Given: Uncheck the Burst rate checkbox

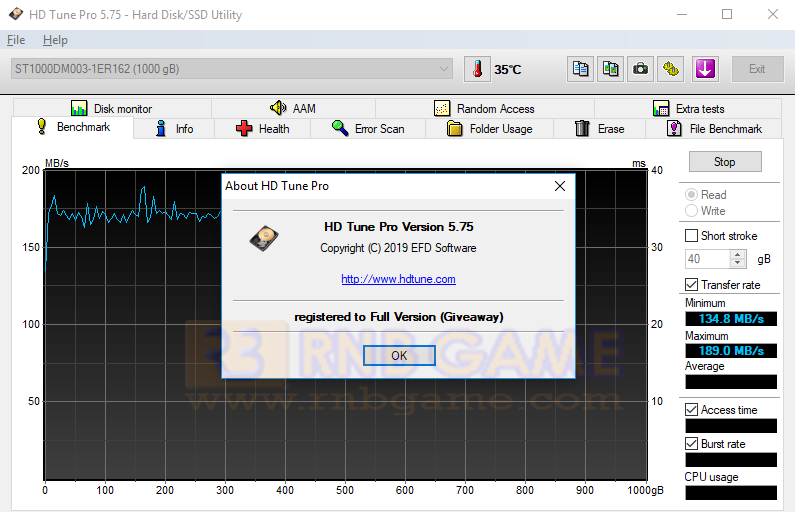Looking at the screenshot, I should (x=691, y=444).
